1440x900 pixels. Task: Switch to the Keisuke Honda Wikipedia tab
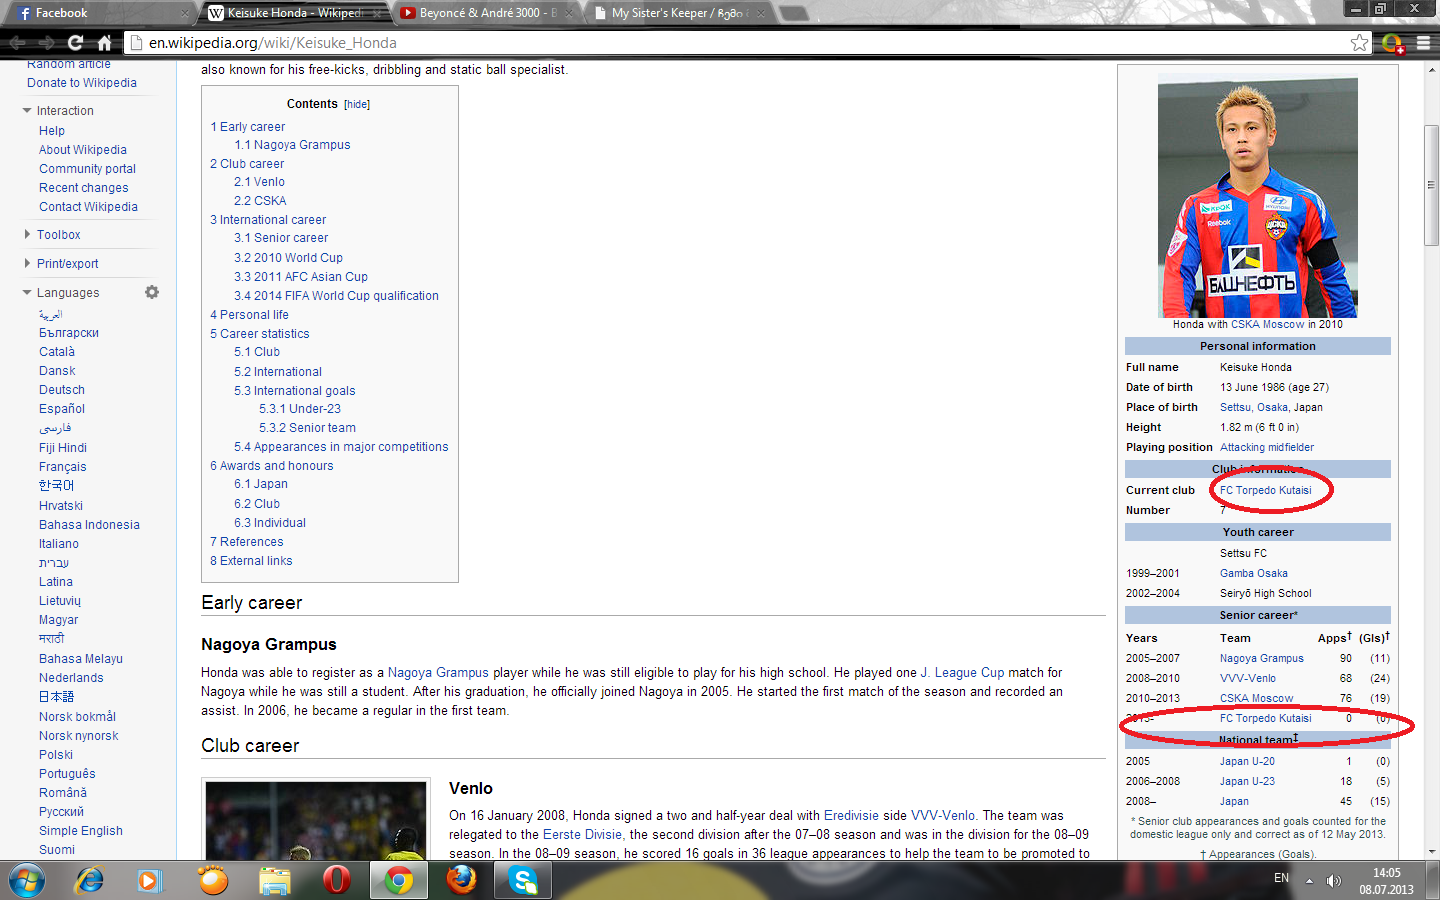[294, 13]
